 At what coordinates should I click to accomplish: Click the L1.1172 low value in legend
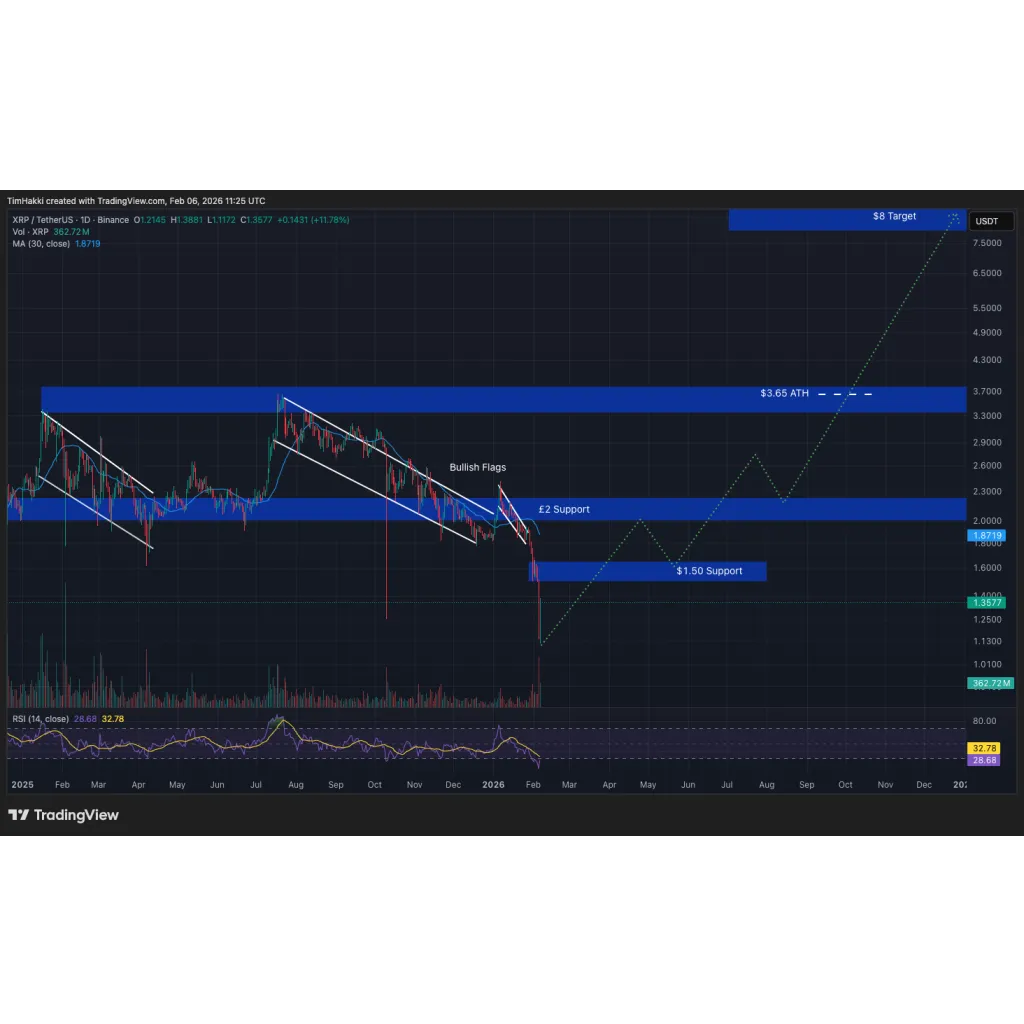[x=221, y=220]
